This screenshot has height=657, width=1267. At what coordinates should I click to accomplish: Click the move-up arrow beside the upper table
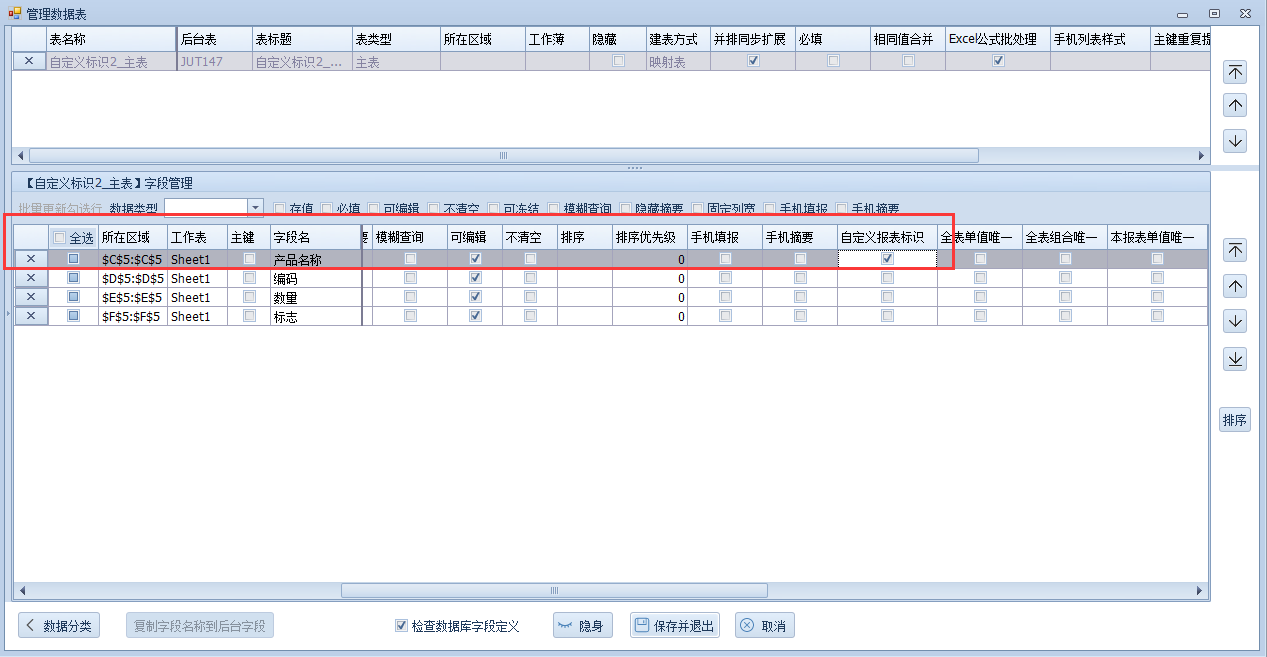(1235, 106)
